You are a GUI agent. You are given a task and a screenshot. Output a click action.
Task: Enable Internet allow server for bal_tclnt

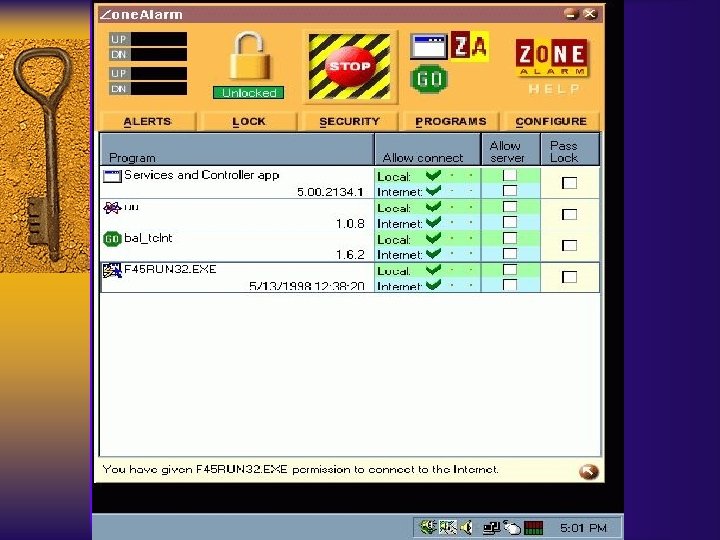tap(510, 253)
